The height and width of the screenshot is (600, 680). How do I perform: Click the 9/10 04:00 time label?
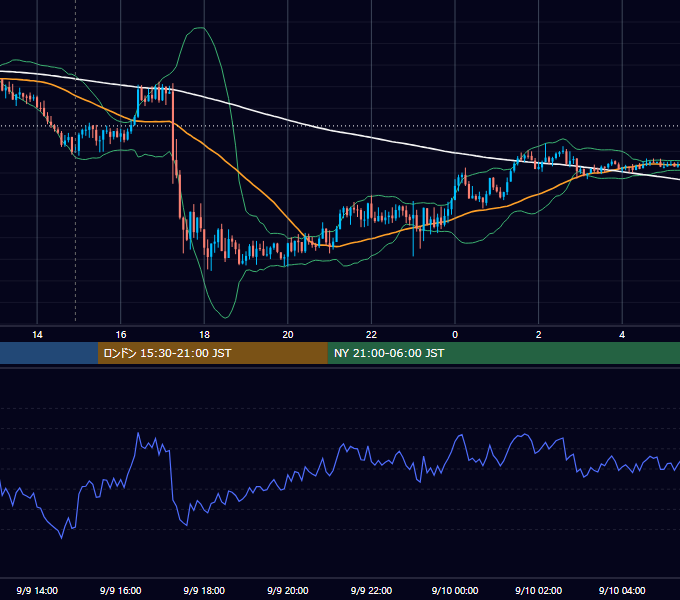(x=622, y=590)
